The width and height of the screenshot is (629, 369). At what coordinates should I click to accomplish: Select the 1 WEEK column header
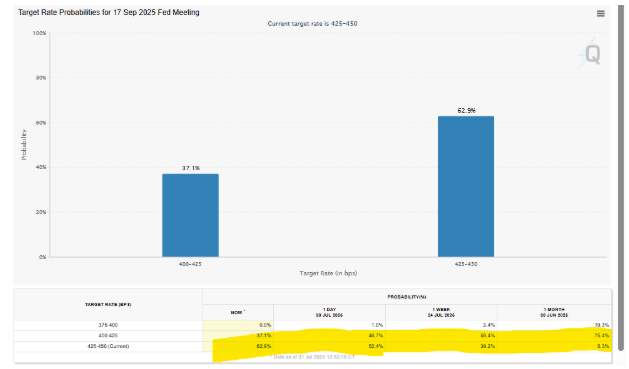(441, 312)
